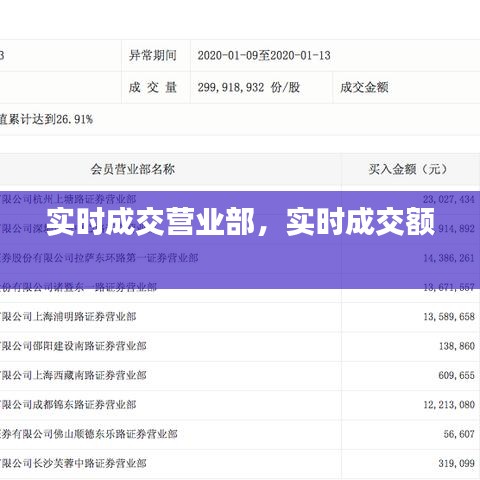Click the 买入金额（元） column header
The image size is (480, 480).
408,169
